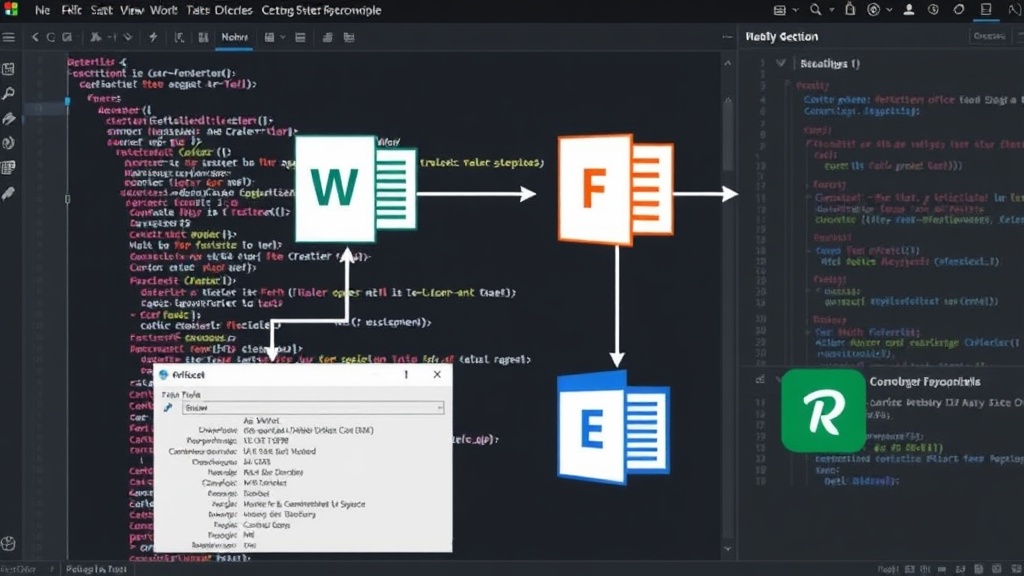This screenshot has width=1024, height=576.
Task: Open search from magnifier icon in top bar
Action: click(816, 10)
